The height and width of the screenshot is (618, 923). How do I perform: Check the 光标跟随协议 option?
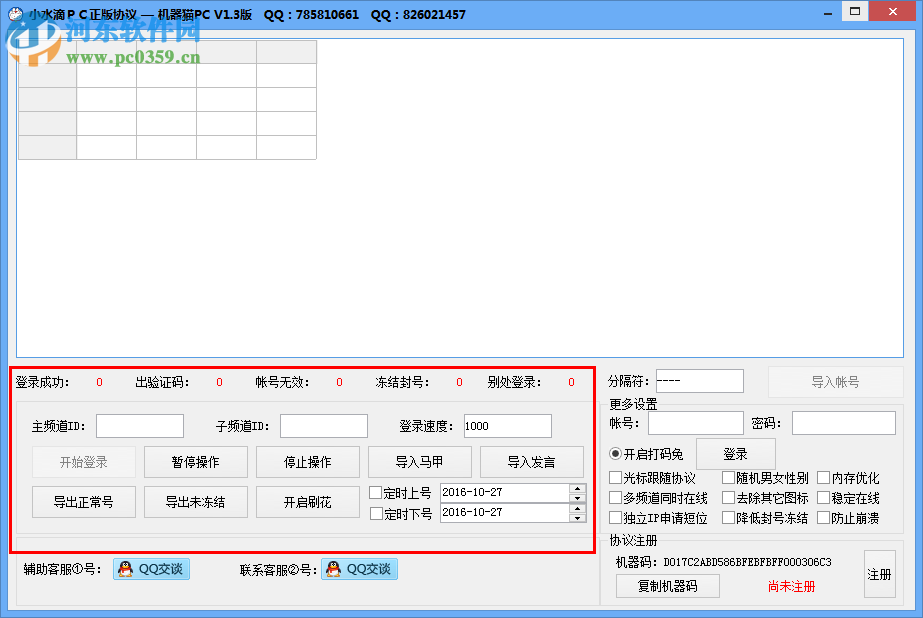[x=617, y=477]
